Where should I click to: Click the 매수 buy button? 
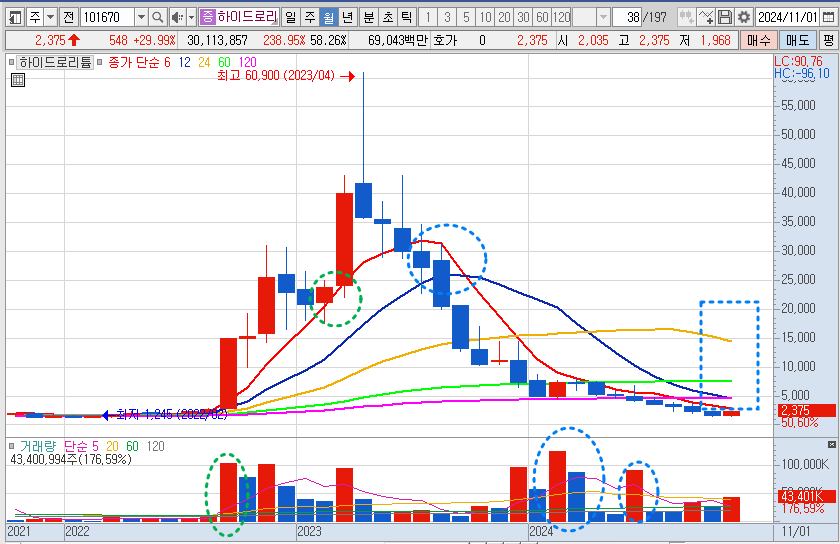[758, 40]
